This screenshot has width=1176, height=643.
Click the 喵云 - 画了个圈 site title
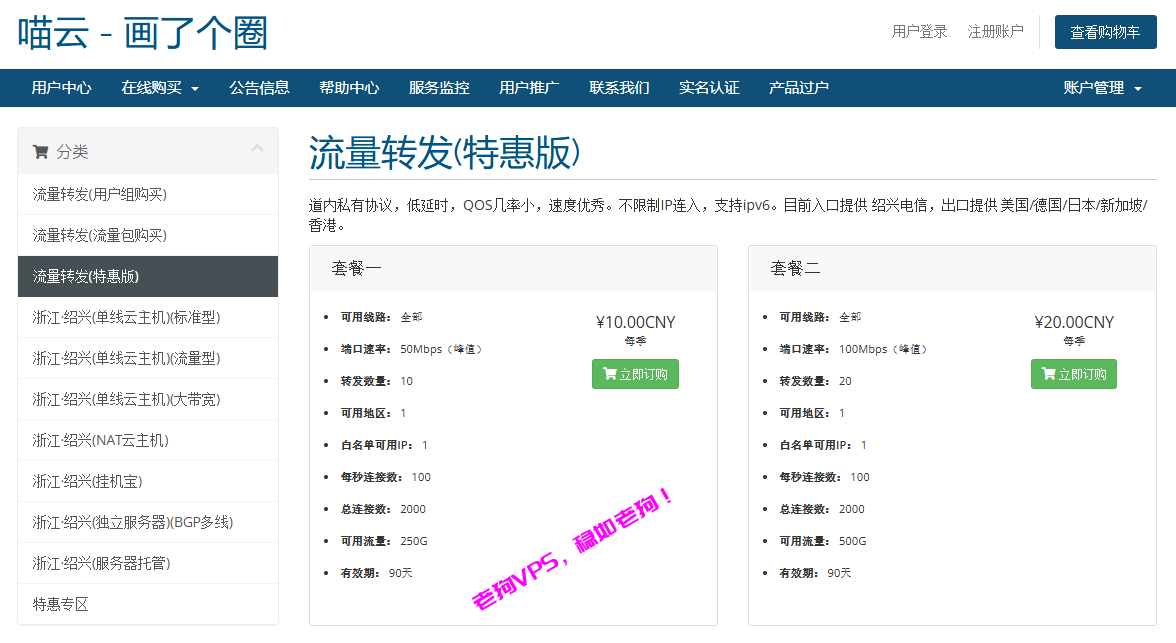pyautogui.click(x=143, y=33)
